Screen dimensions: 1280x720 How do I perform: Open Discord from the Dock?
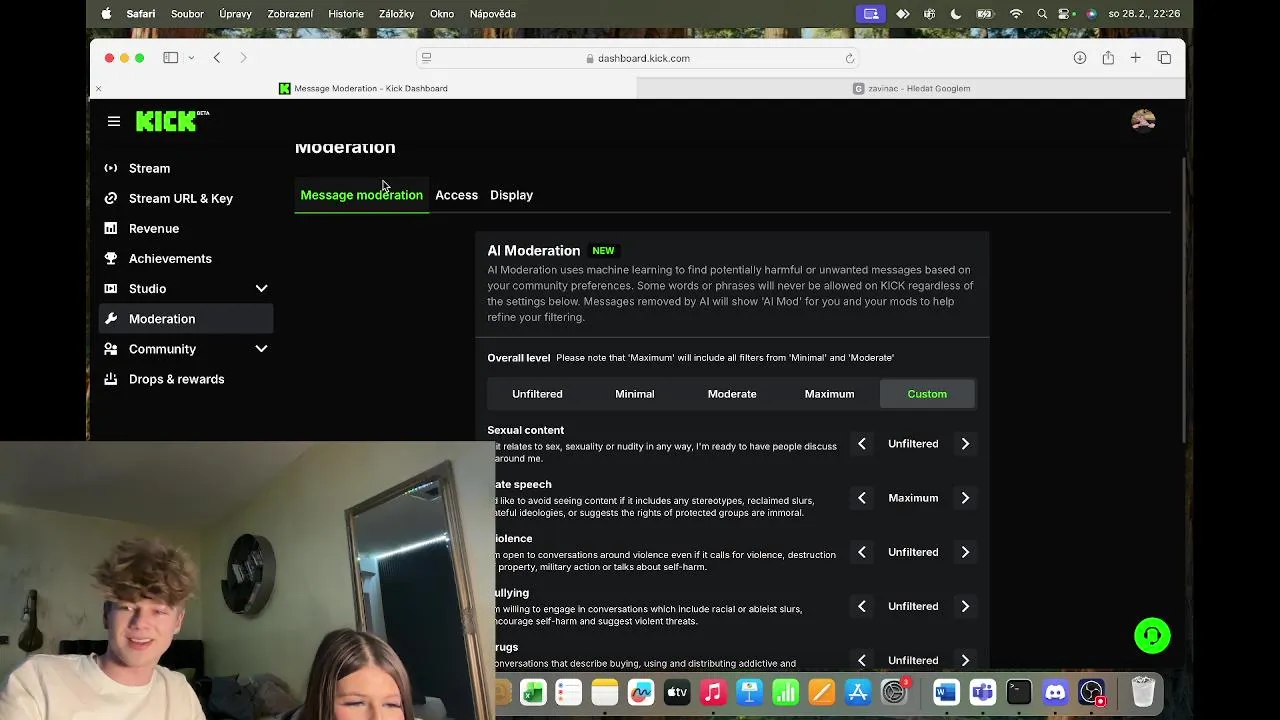tap(1055, 692)
